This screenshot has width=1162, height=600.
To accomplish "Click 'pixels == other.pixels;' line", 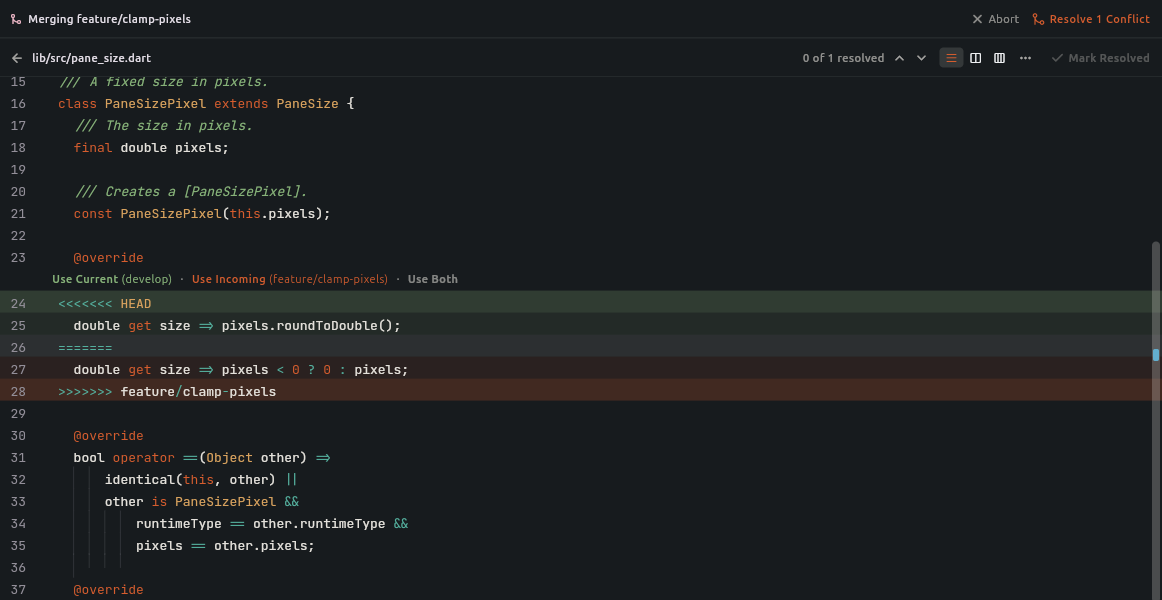I will click(225, 546).
